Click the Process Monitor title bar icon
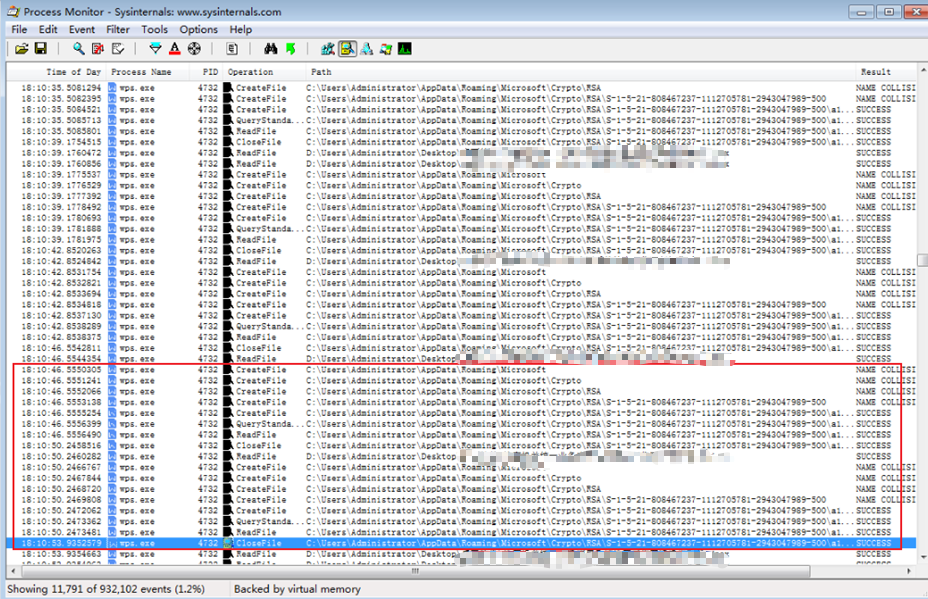This screenshot has width=928, height=599. (x=13, y=11)
